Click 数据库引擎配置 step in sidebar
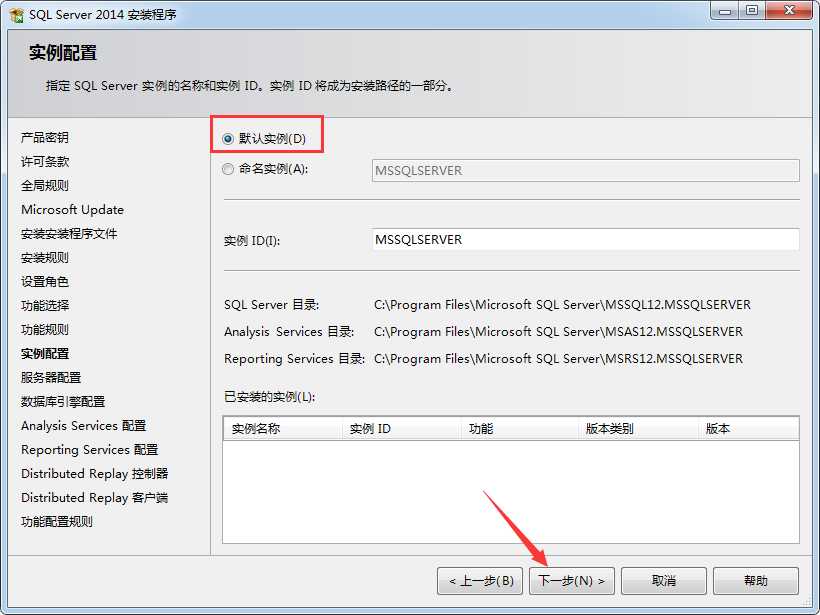Viewport: 820px width, 615px height. tap(63, 402)
